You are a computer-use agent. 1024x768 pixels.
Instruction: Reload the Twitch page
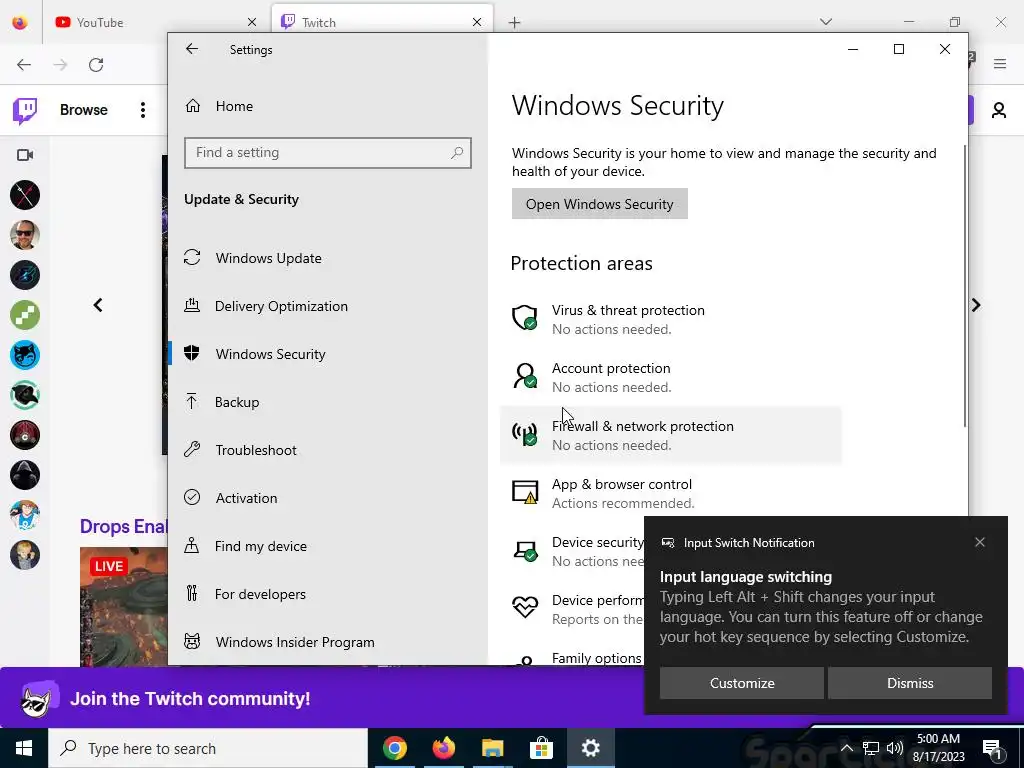[96, 65]
